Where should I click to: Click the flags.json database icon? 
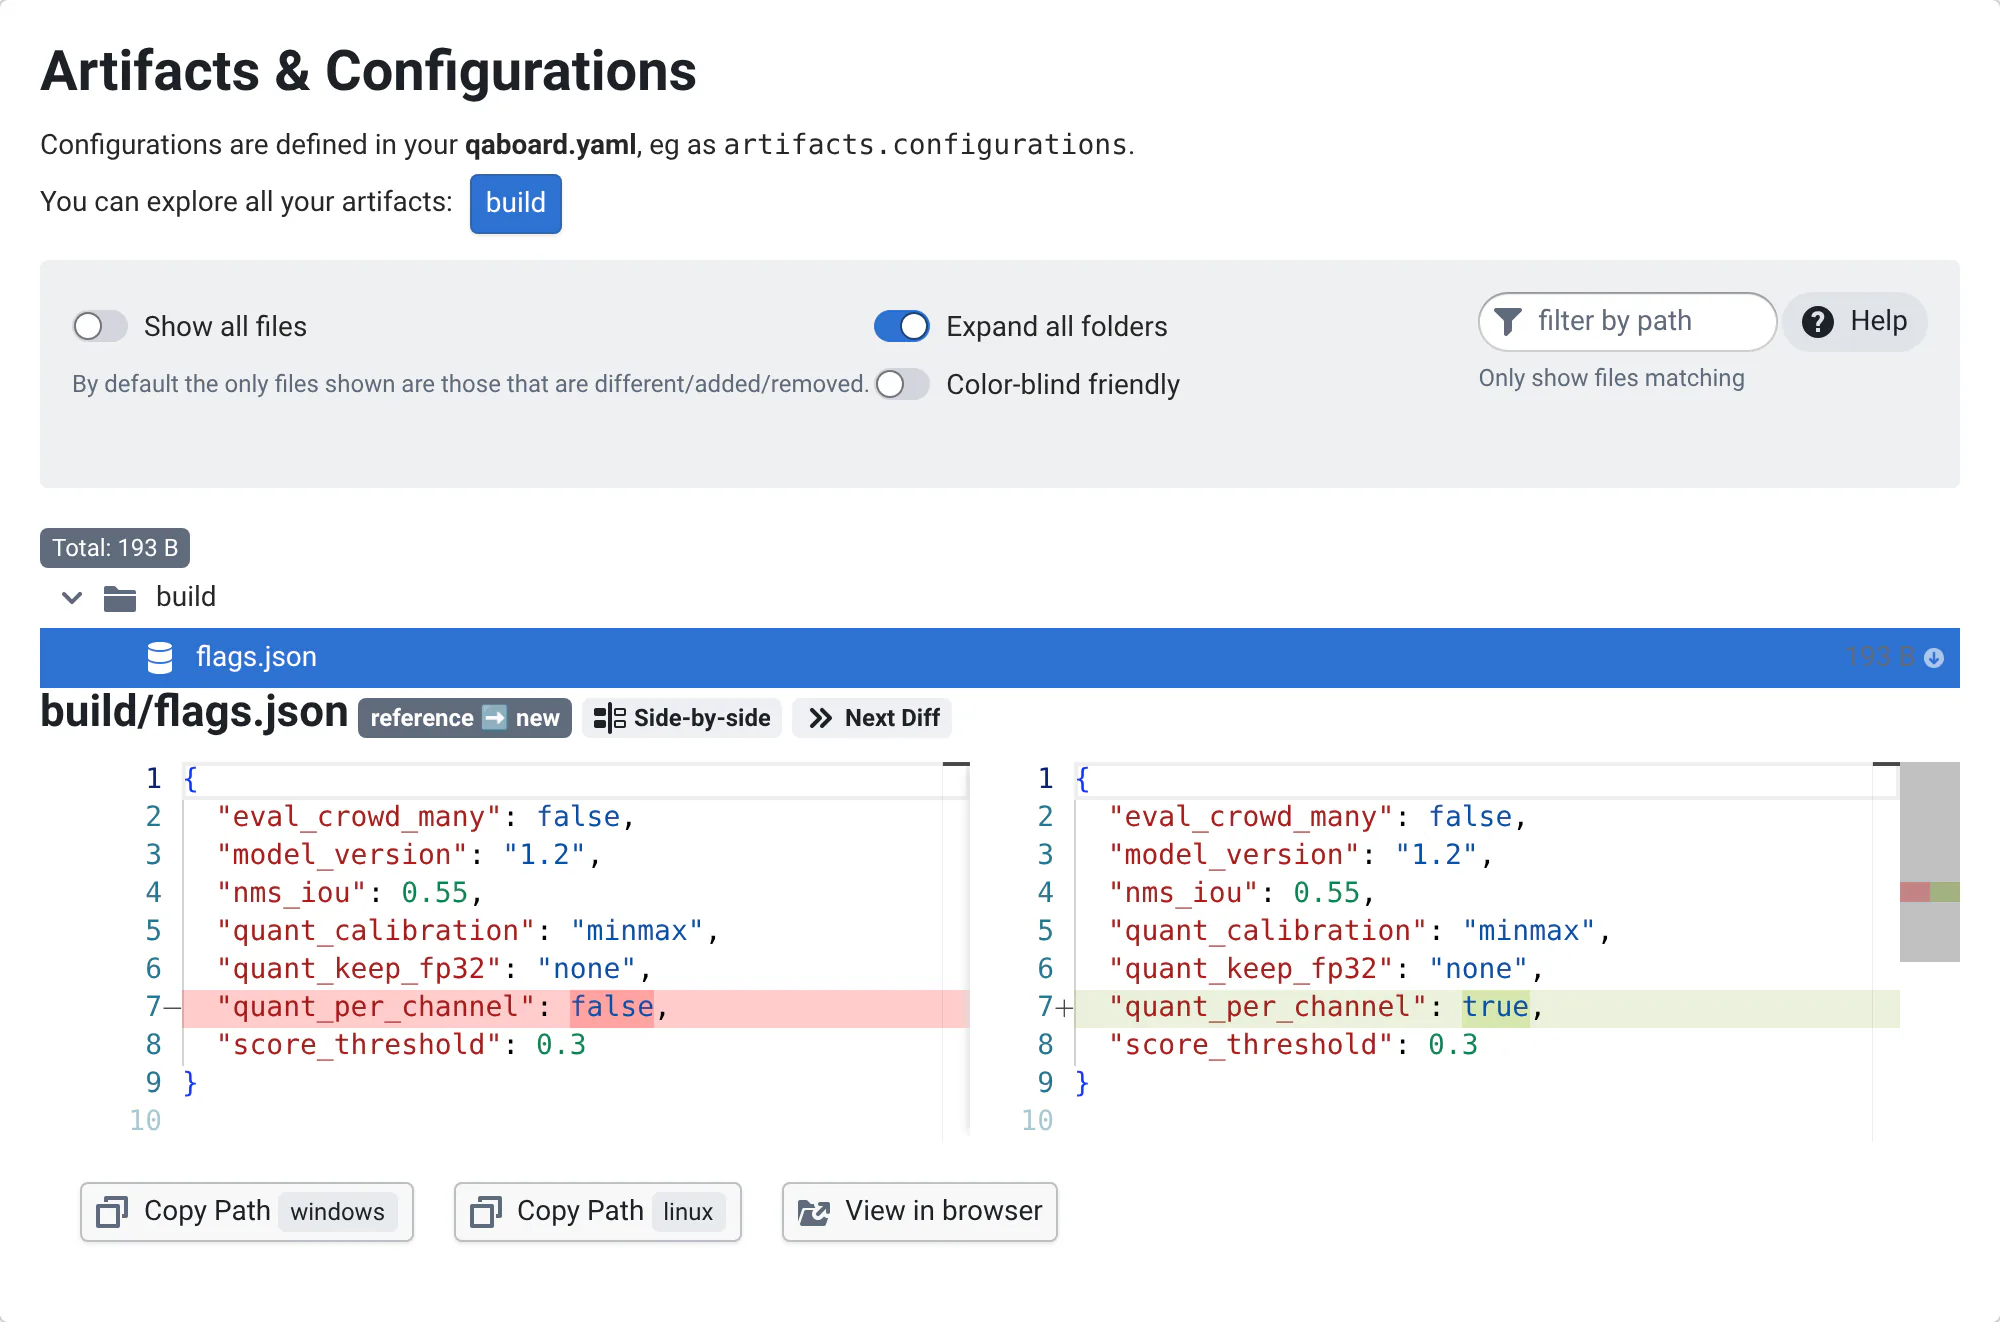(160, 657)
